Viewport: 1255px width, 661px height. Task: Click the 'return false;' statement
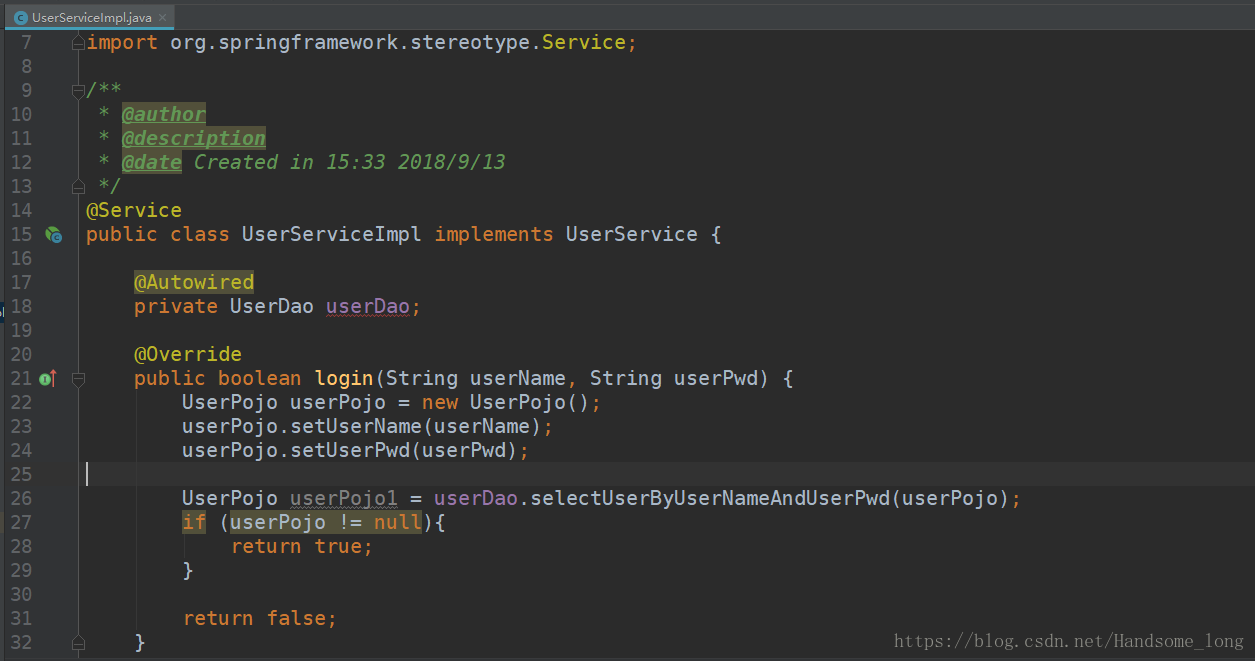coord(260,618)
